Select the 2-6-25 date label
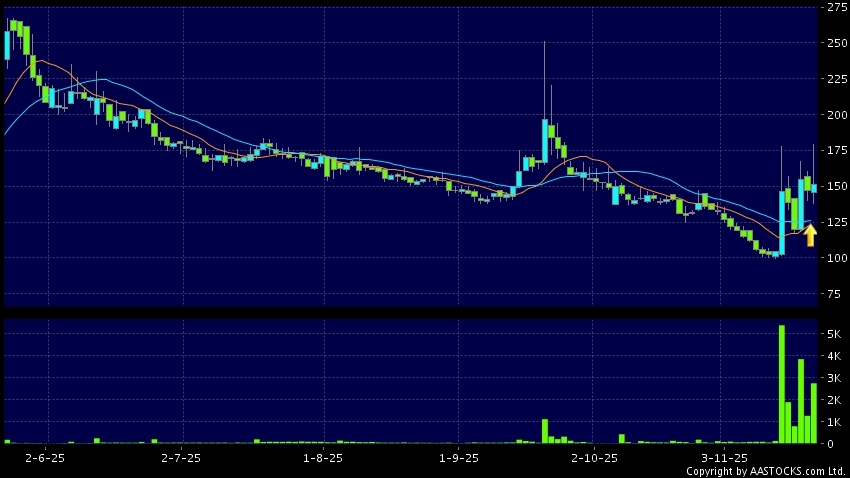This screenshot has width=850, height=478. (45, 457)
